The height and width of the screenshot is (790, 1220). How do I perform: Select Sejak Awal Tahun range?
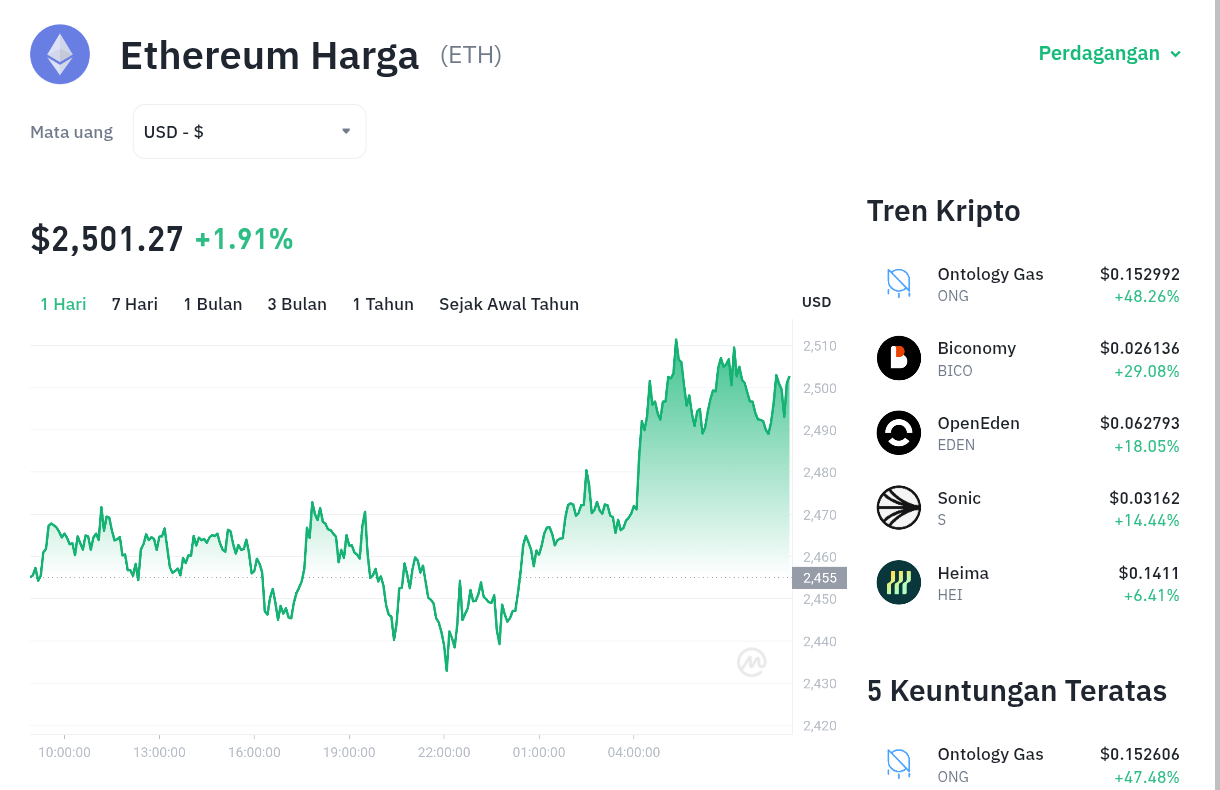(x=509, y=304)
